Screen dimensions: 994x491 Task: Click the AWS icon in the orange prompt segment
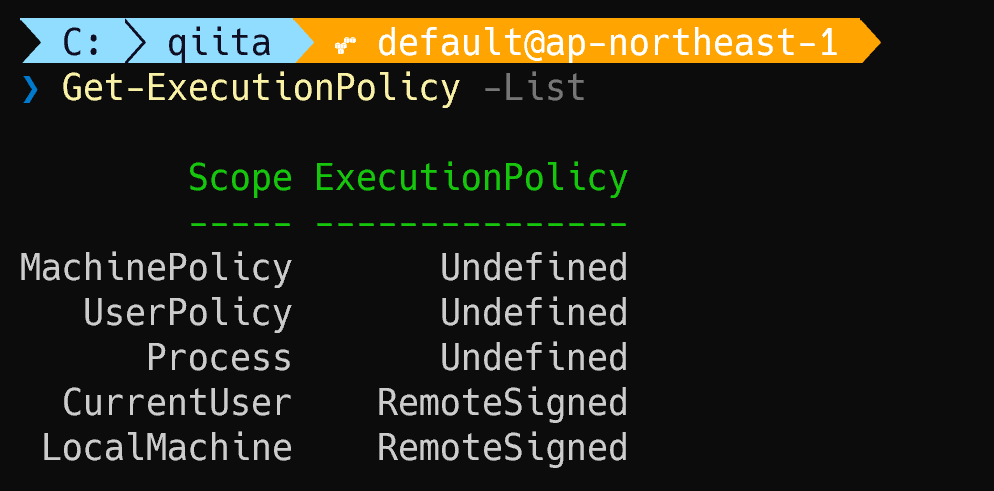coord(344,43)
